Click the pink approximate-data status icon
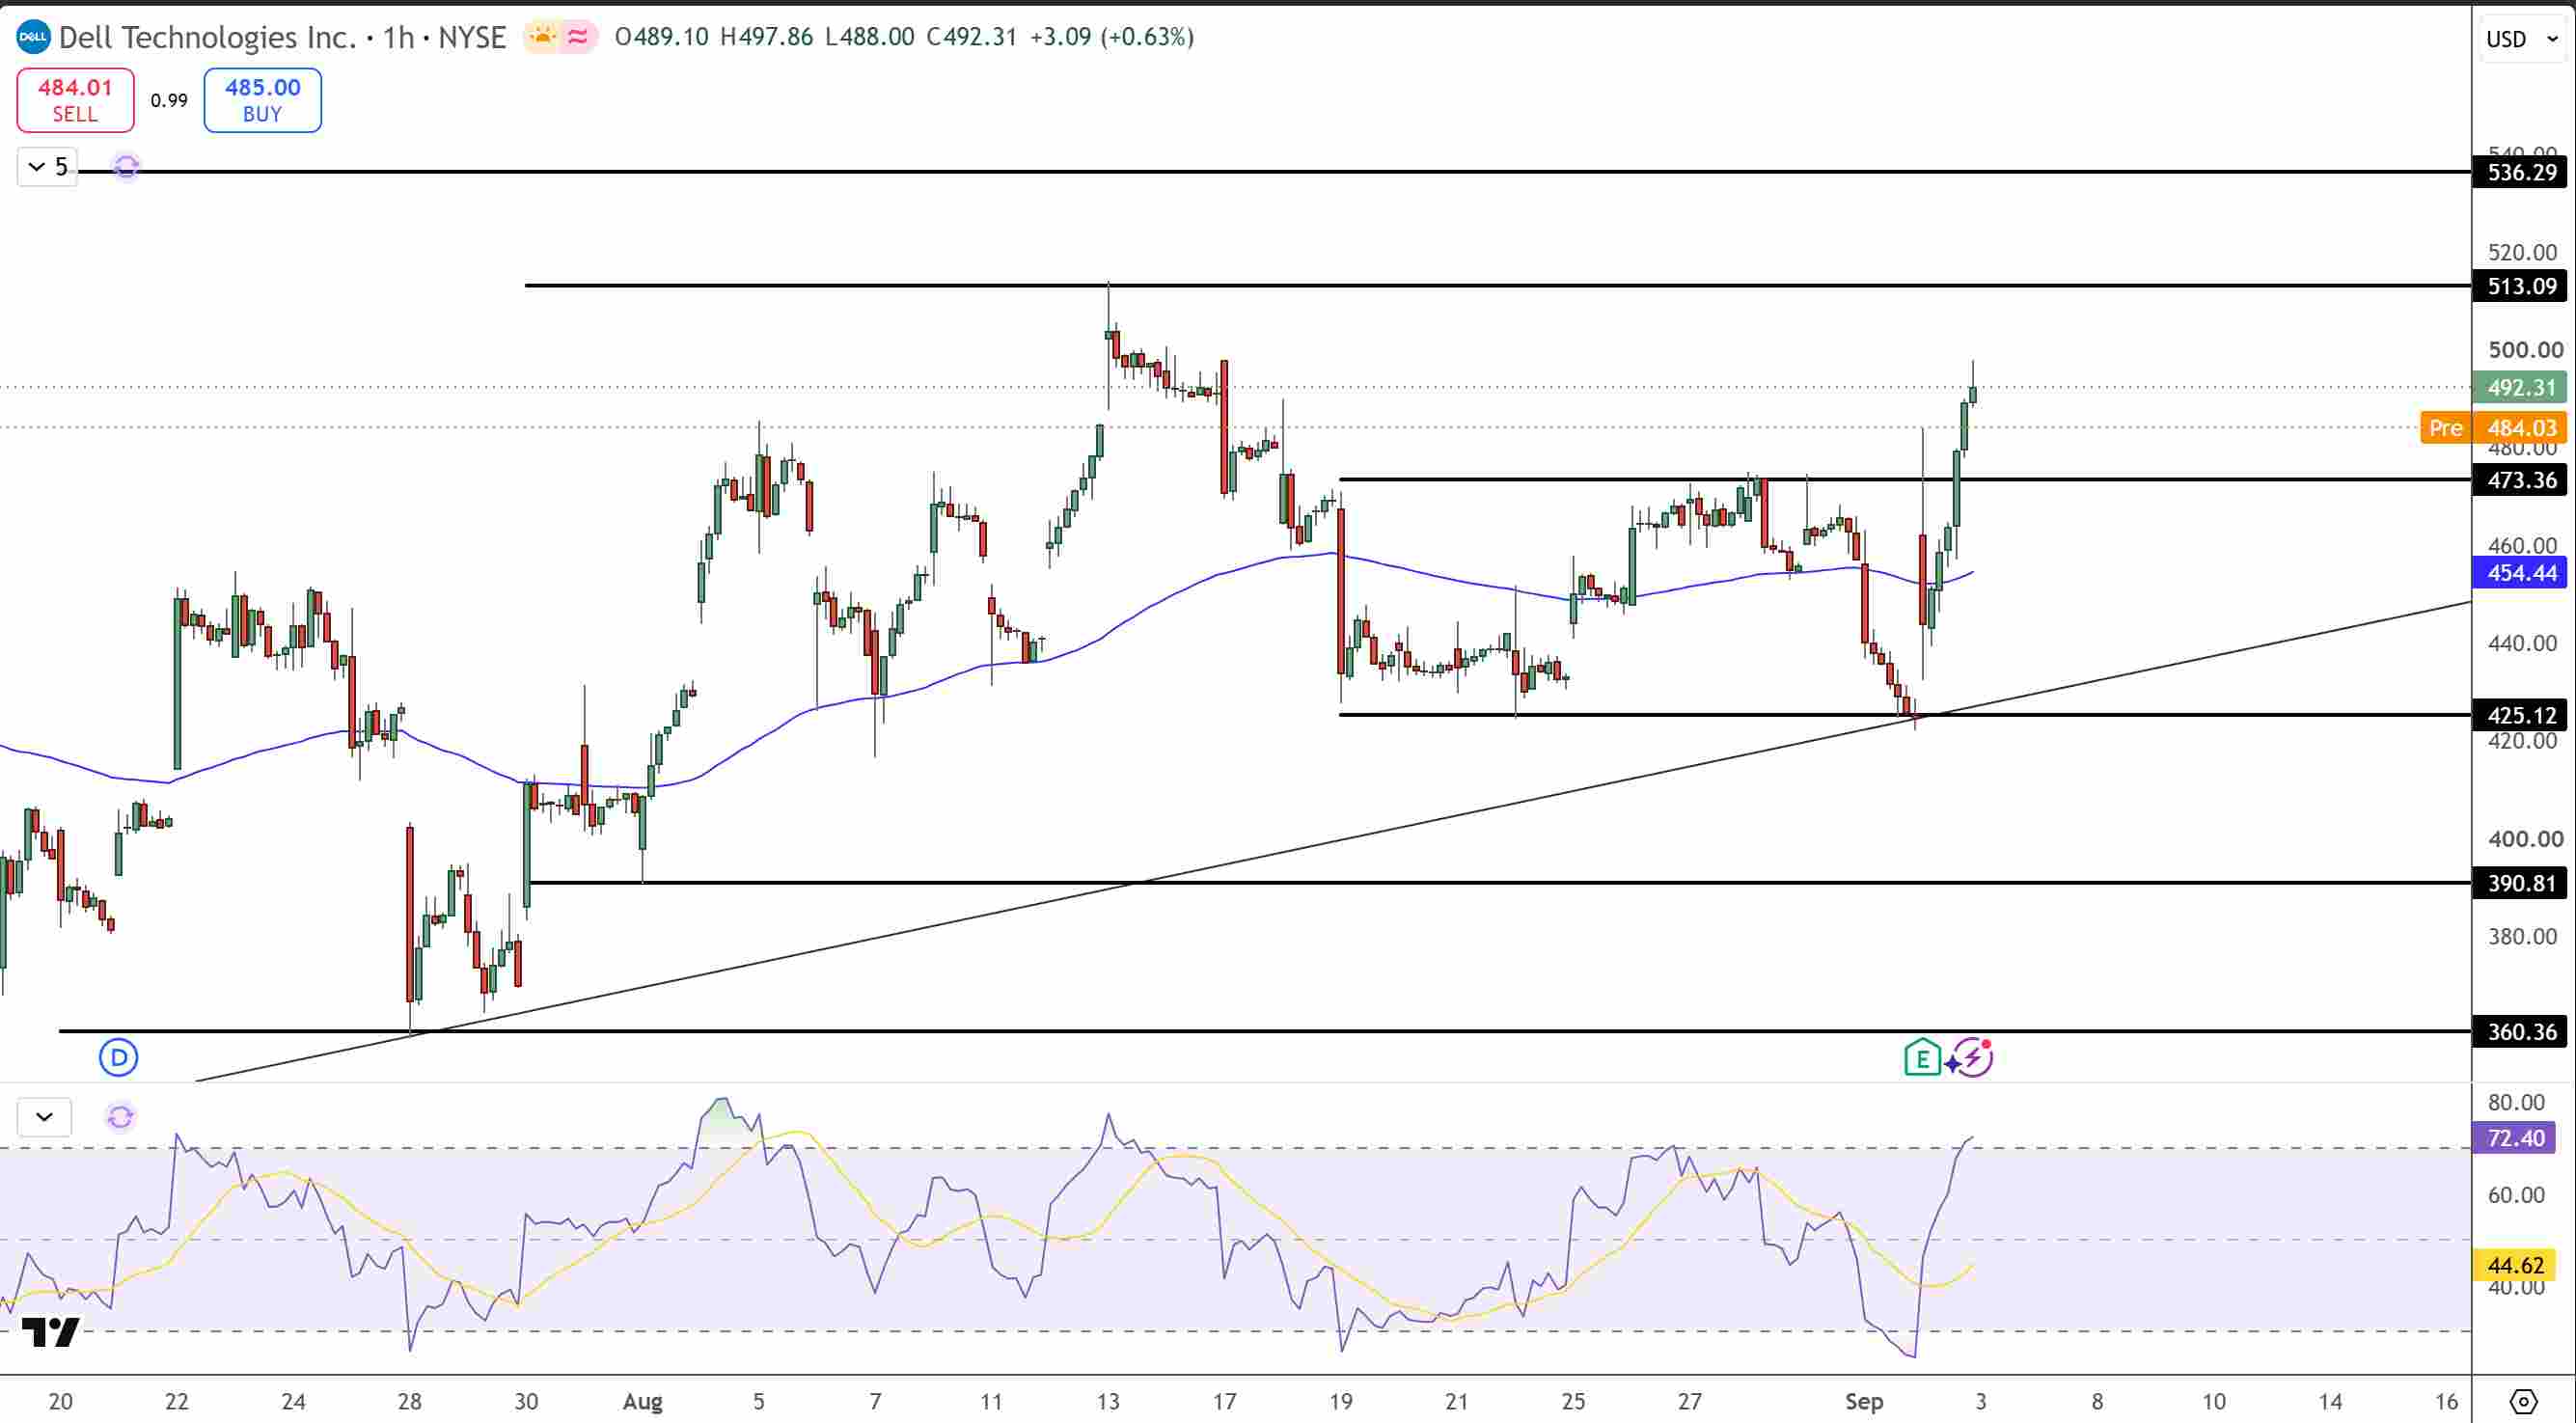Viewport: 2576px width, 1423px height. pos(578,37)
